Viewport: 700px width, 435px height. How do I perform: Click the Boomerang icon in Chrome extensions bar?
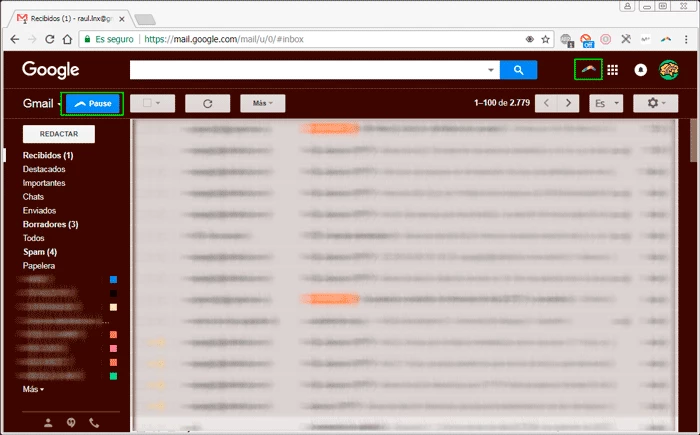[666, 39]
